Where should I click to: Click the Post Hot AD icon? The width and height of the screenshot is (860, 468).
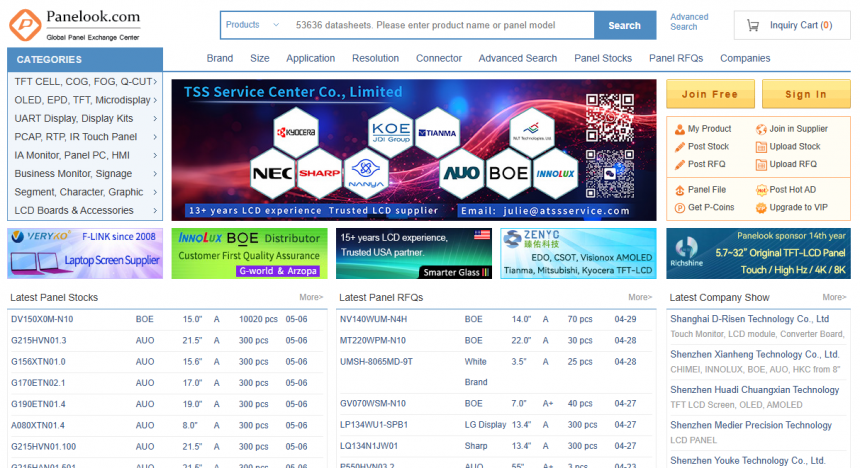tap(761, 190)
